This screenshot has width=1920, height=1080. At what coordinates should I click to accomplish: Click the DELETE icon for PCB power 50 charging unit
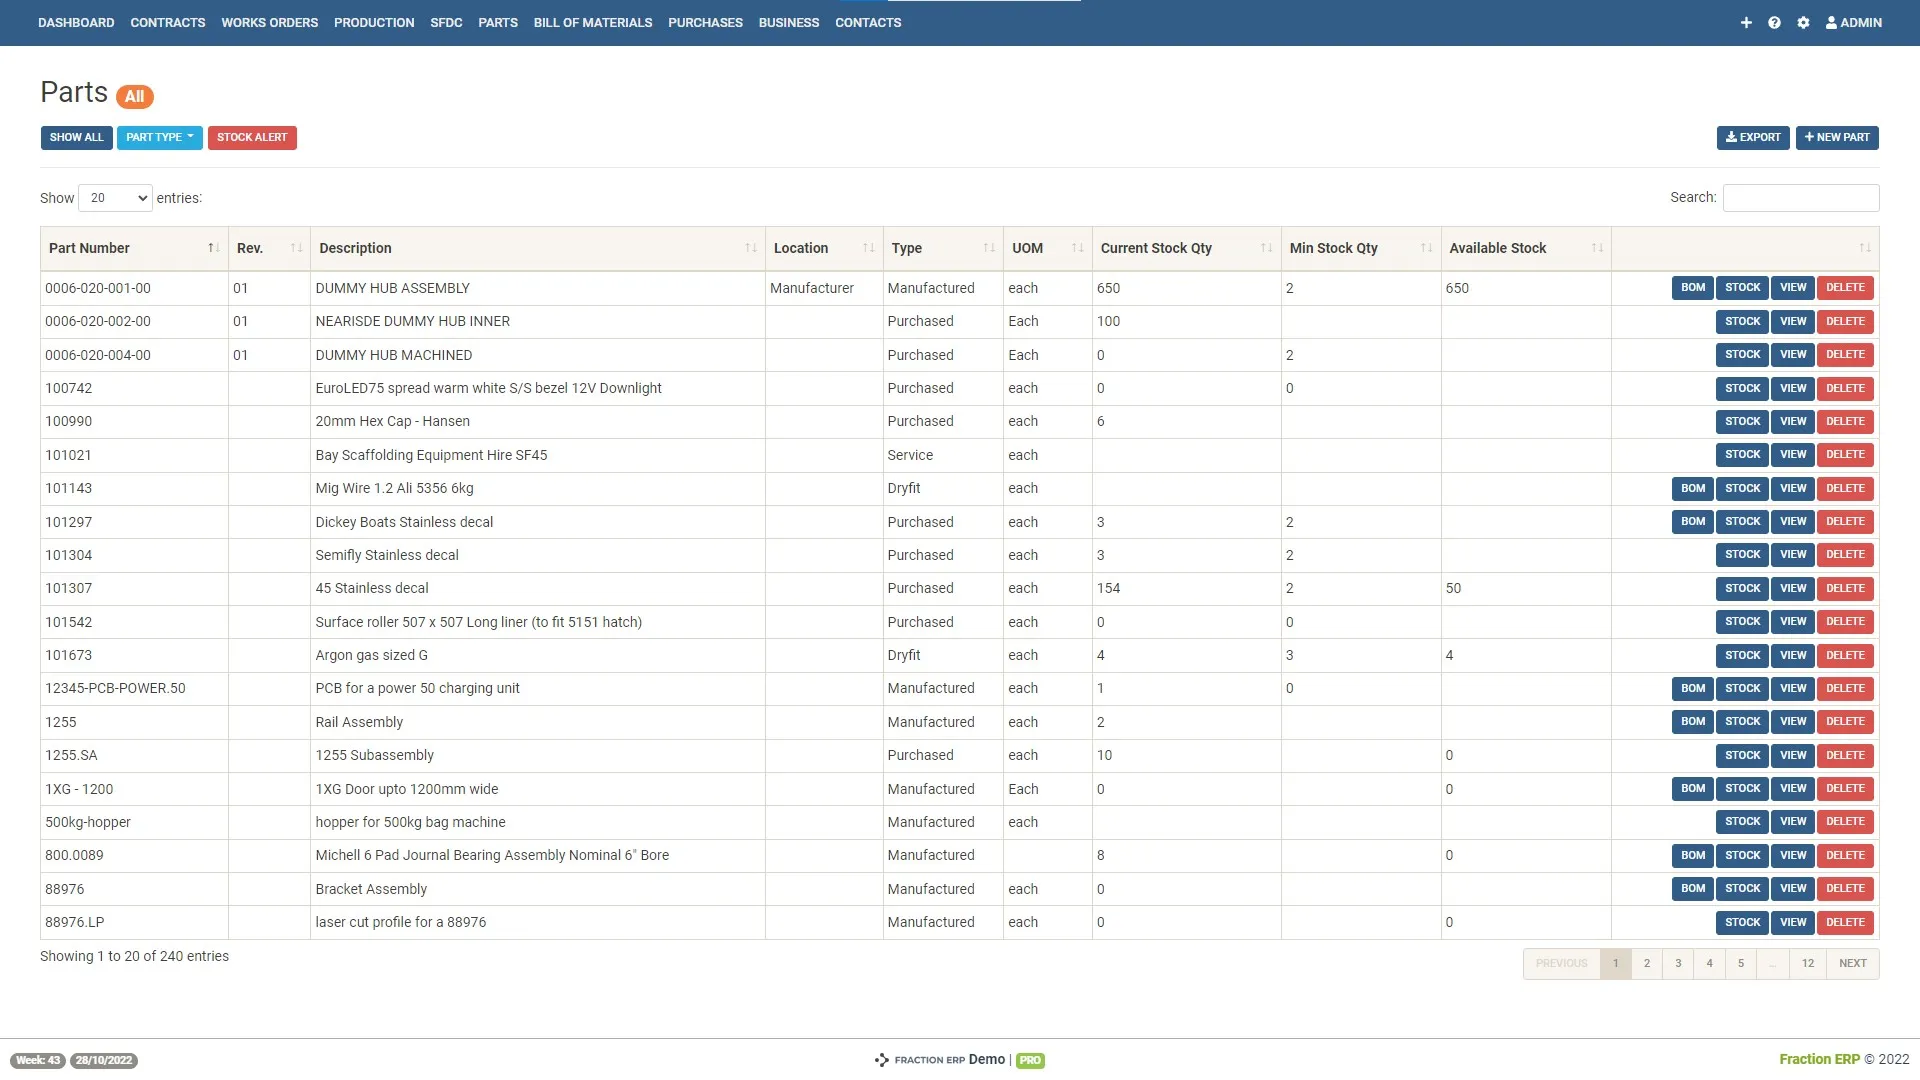pos(1844,688)
